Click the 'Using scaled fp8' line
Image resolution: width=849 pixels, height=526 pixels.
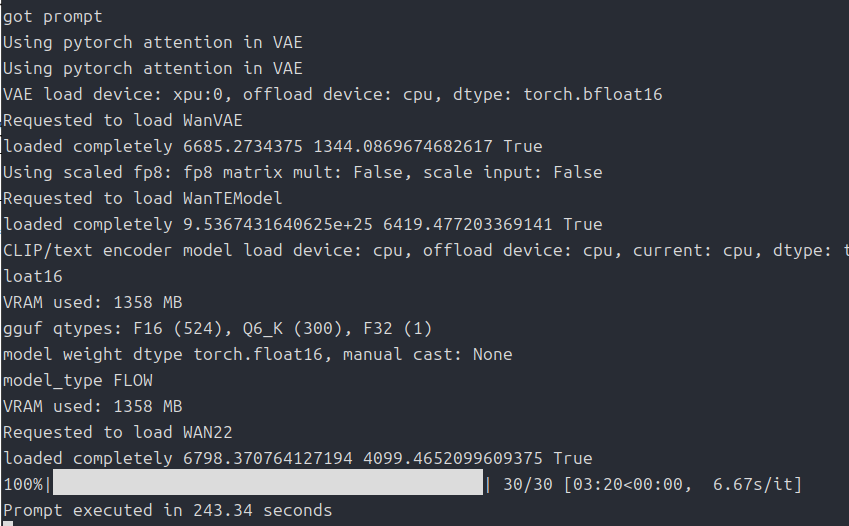click(x=302, y=172)
